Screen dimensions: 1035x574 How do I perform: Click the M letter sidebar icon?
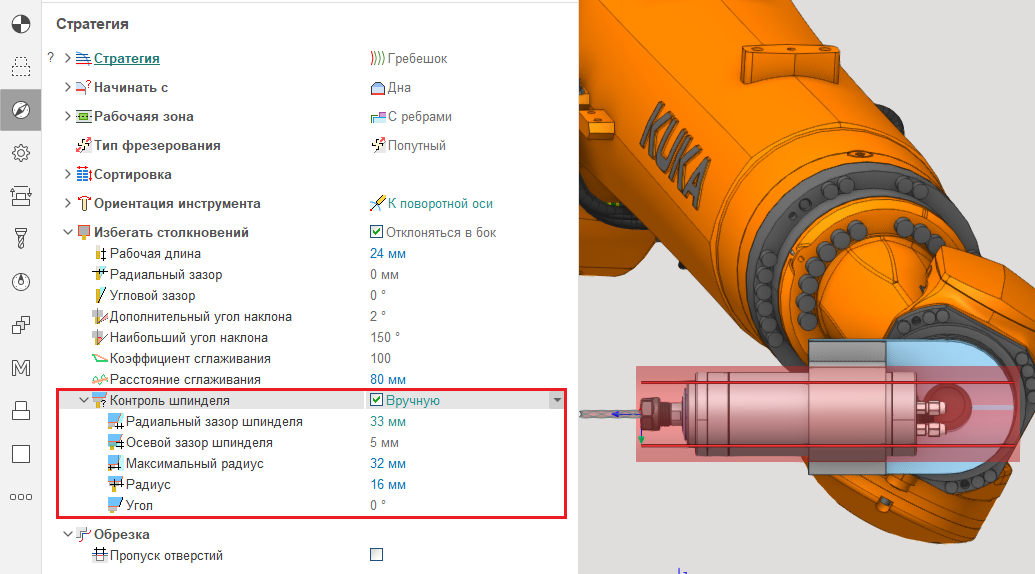(20, 368)
